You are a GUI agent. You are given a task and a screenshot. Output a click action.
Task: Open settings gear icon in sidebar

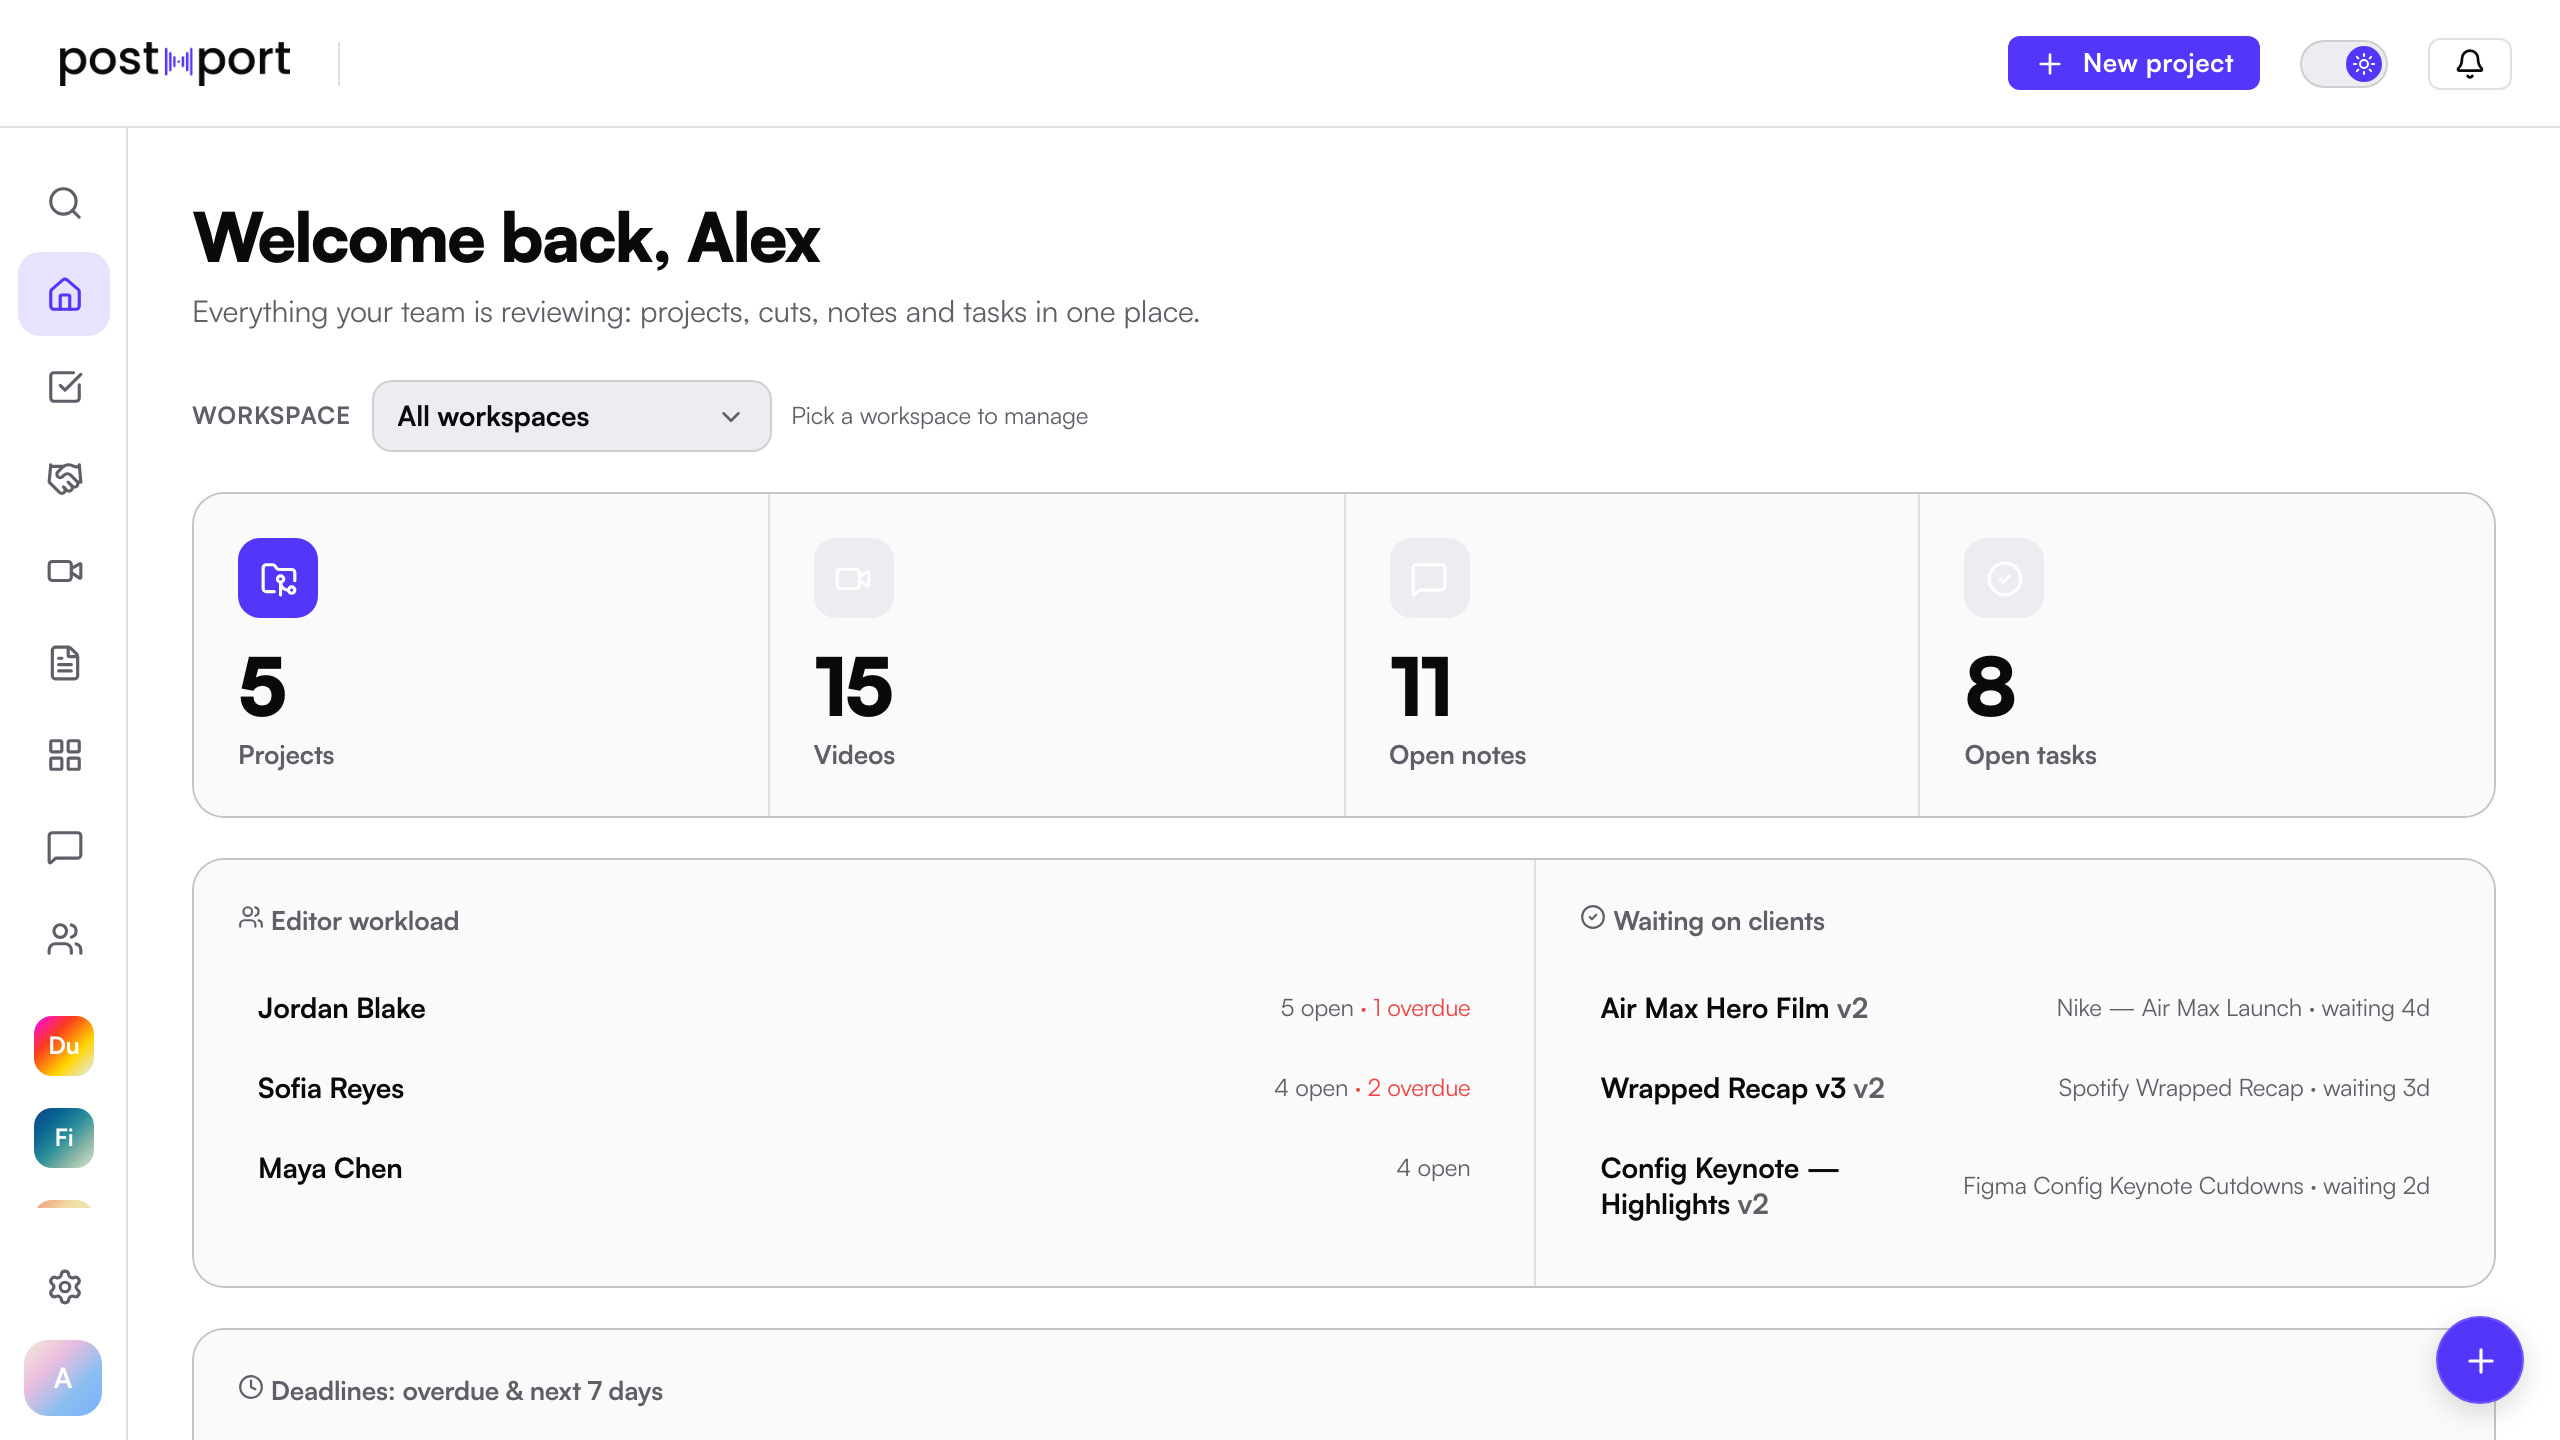[x=64, y=1287]
